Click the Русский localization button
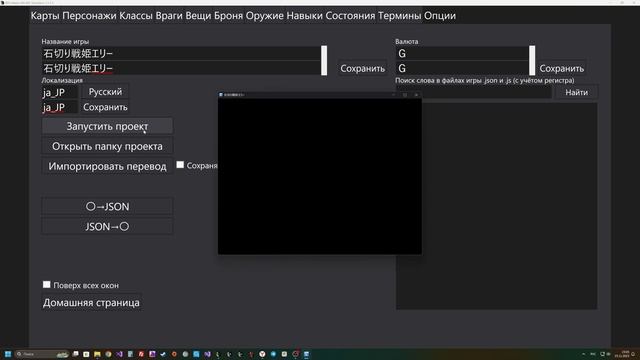640x360 pixels. 105,92
